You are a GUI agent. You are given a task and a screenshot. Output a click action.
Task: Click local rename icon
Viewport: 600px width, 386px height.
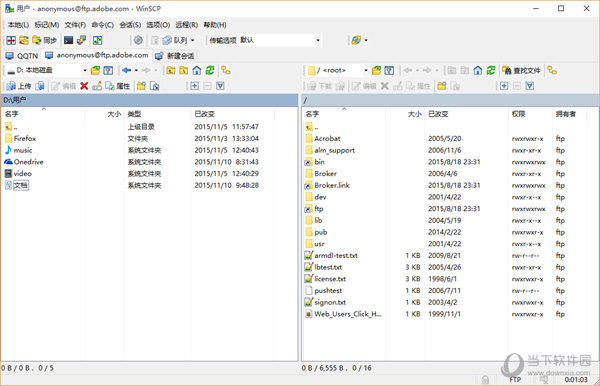(x=97, y=86)
